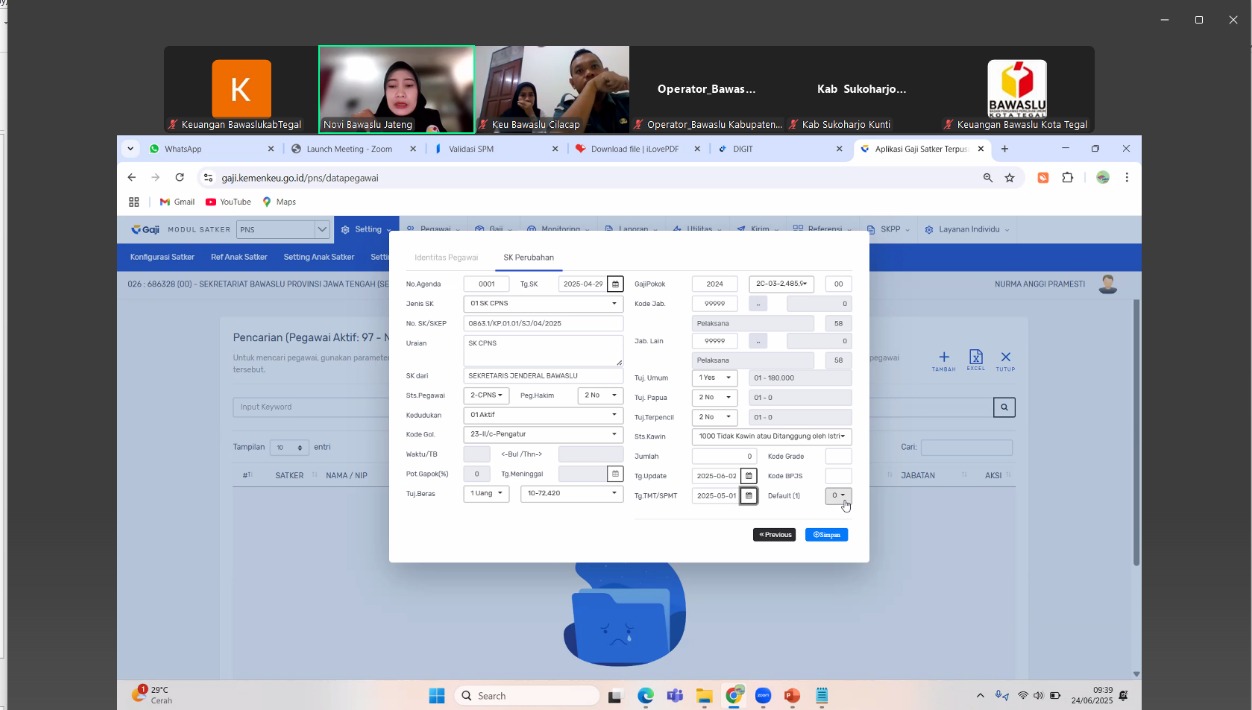Expand the Jenis SK dropdown
Screen dimensions: 1252x710
pyautogui.click(x=543, y=304)
